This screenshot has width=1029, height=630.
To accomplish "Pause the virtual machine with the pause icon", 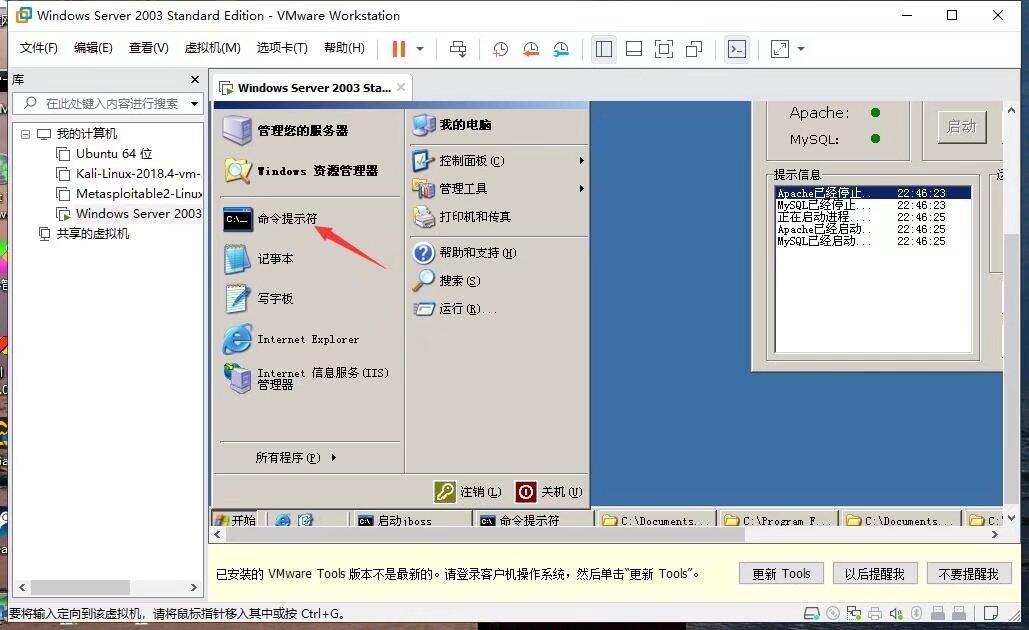I will point(398,49).
